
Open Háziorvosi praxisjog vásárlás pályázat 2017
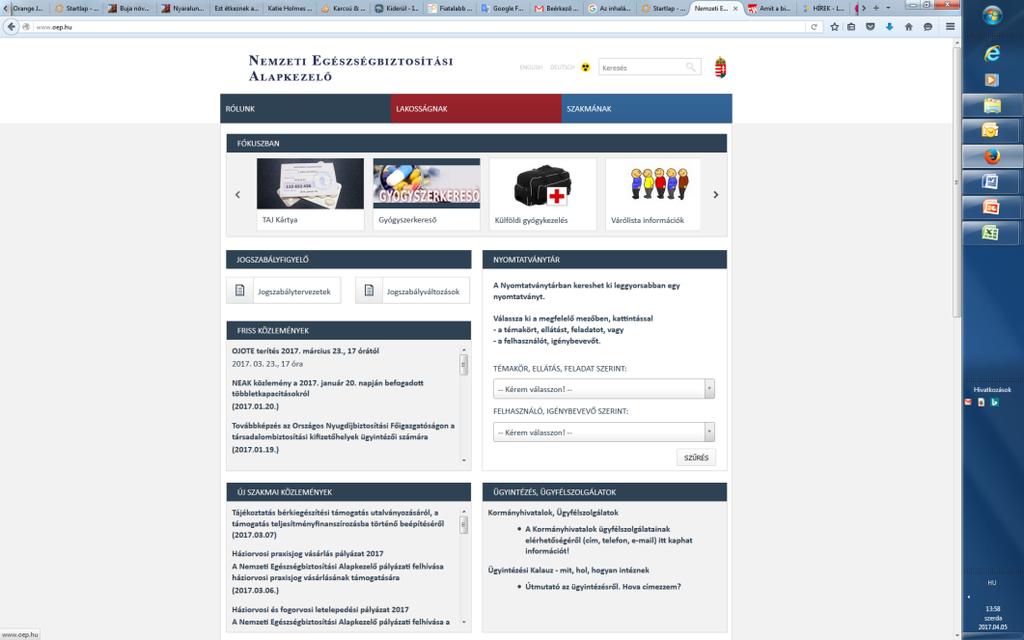(x=308, y=553)
